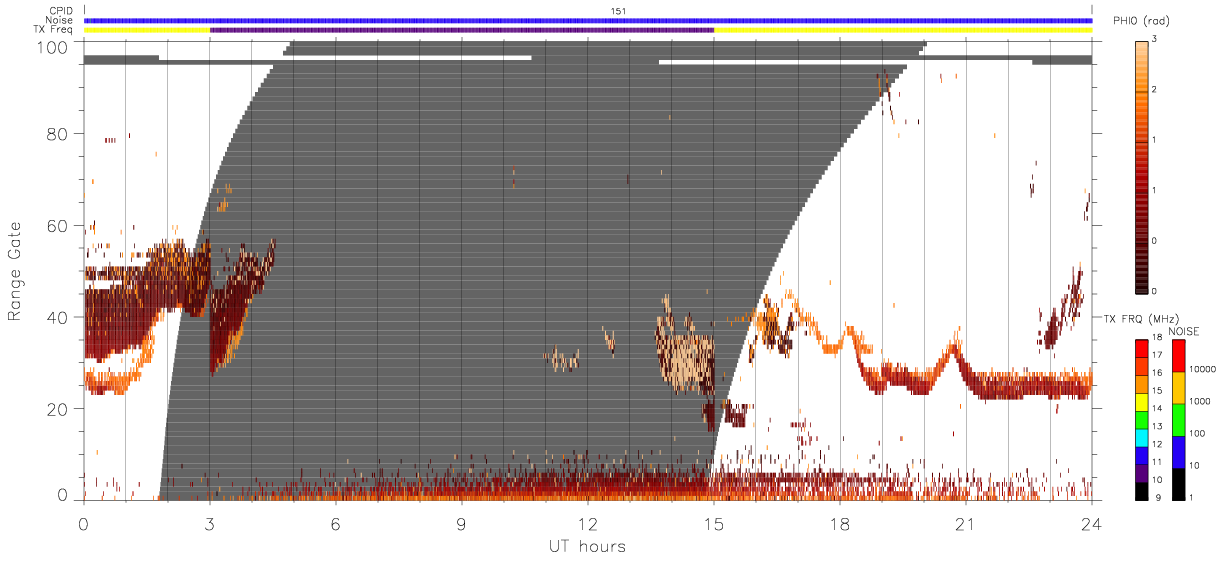Image resolution: width=1228 pixels, height=567 pixels.
Task: Click the 24 tick on UT hours axis
Action: point(1092,523)
